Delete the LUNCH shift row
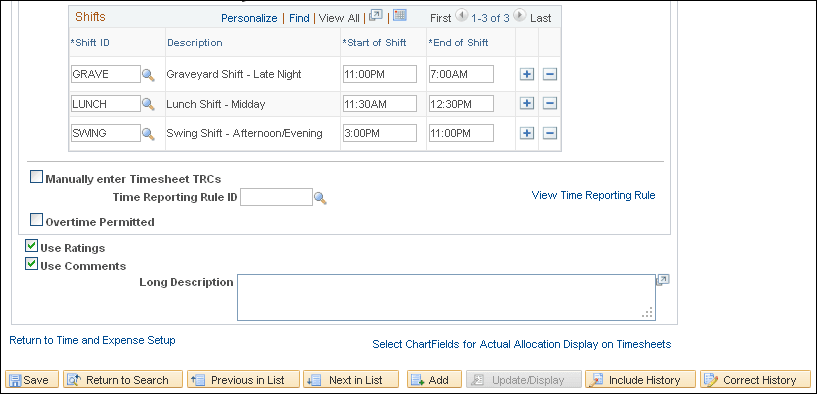 point(550,104)
